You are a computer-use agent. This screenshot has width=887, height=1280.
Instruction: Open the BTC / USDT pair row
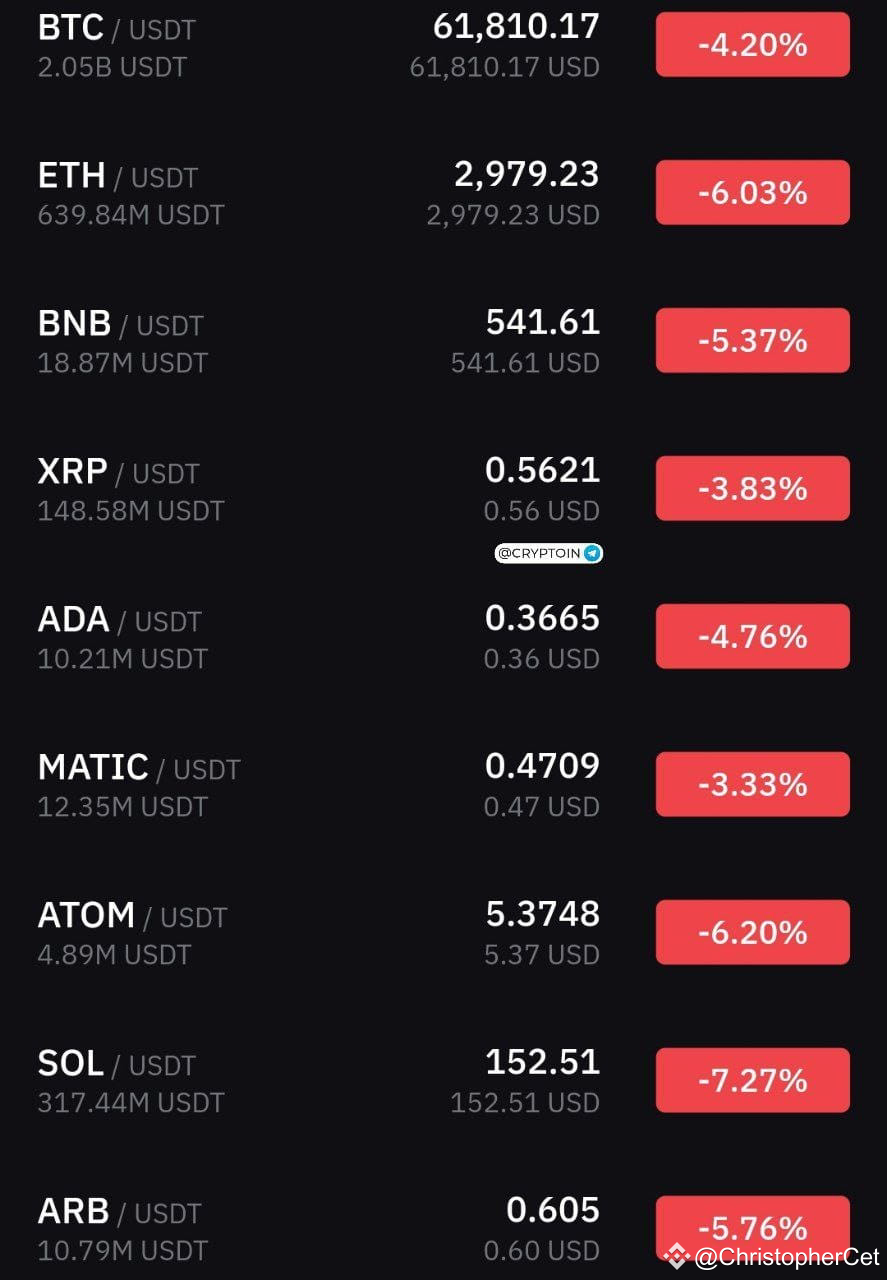click(x=443, y=44)
